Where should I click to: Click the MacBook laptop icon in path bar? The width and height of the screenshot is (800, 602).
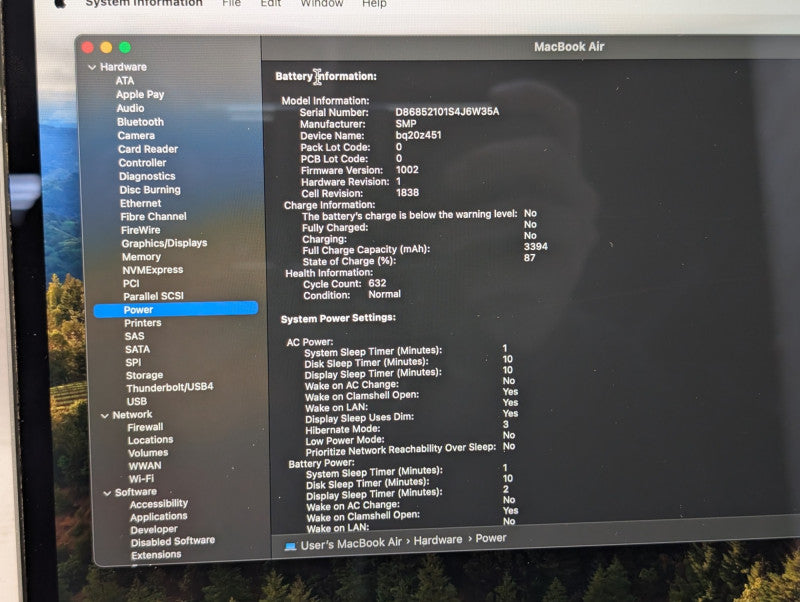[291, 546]
